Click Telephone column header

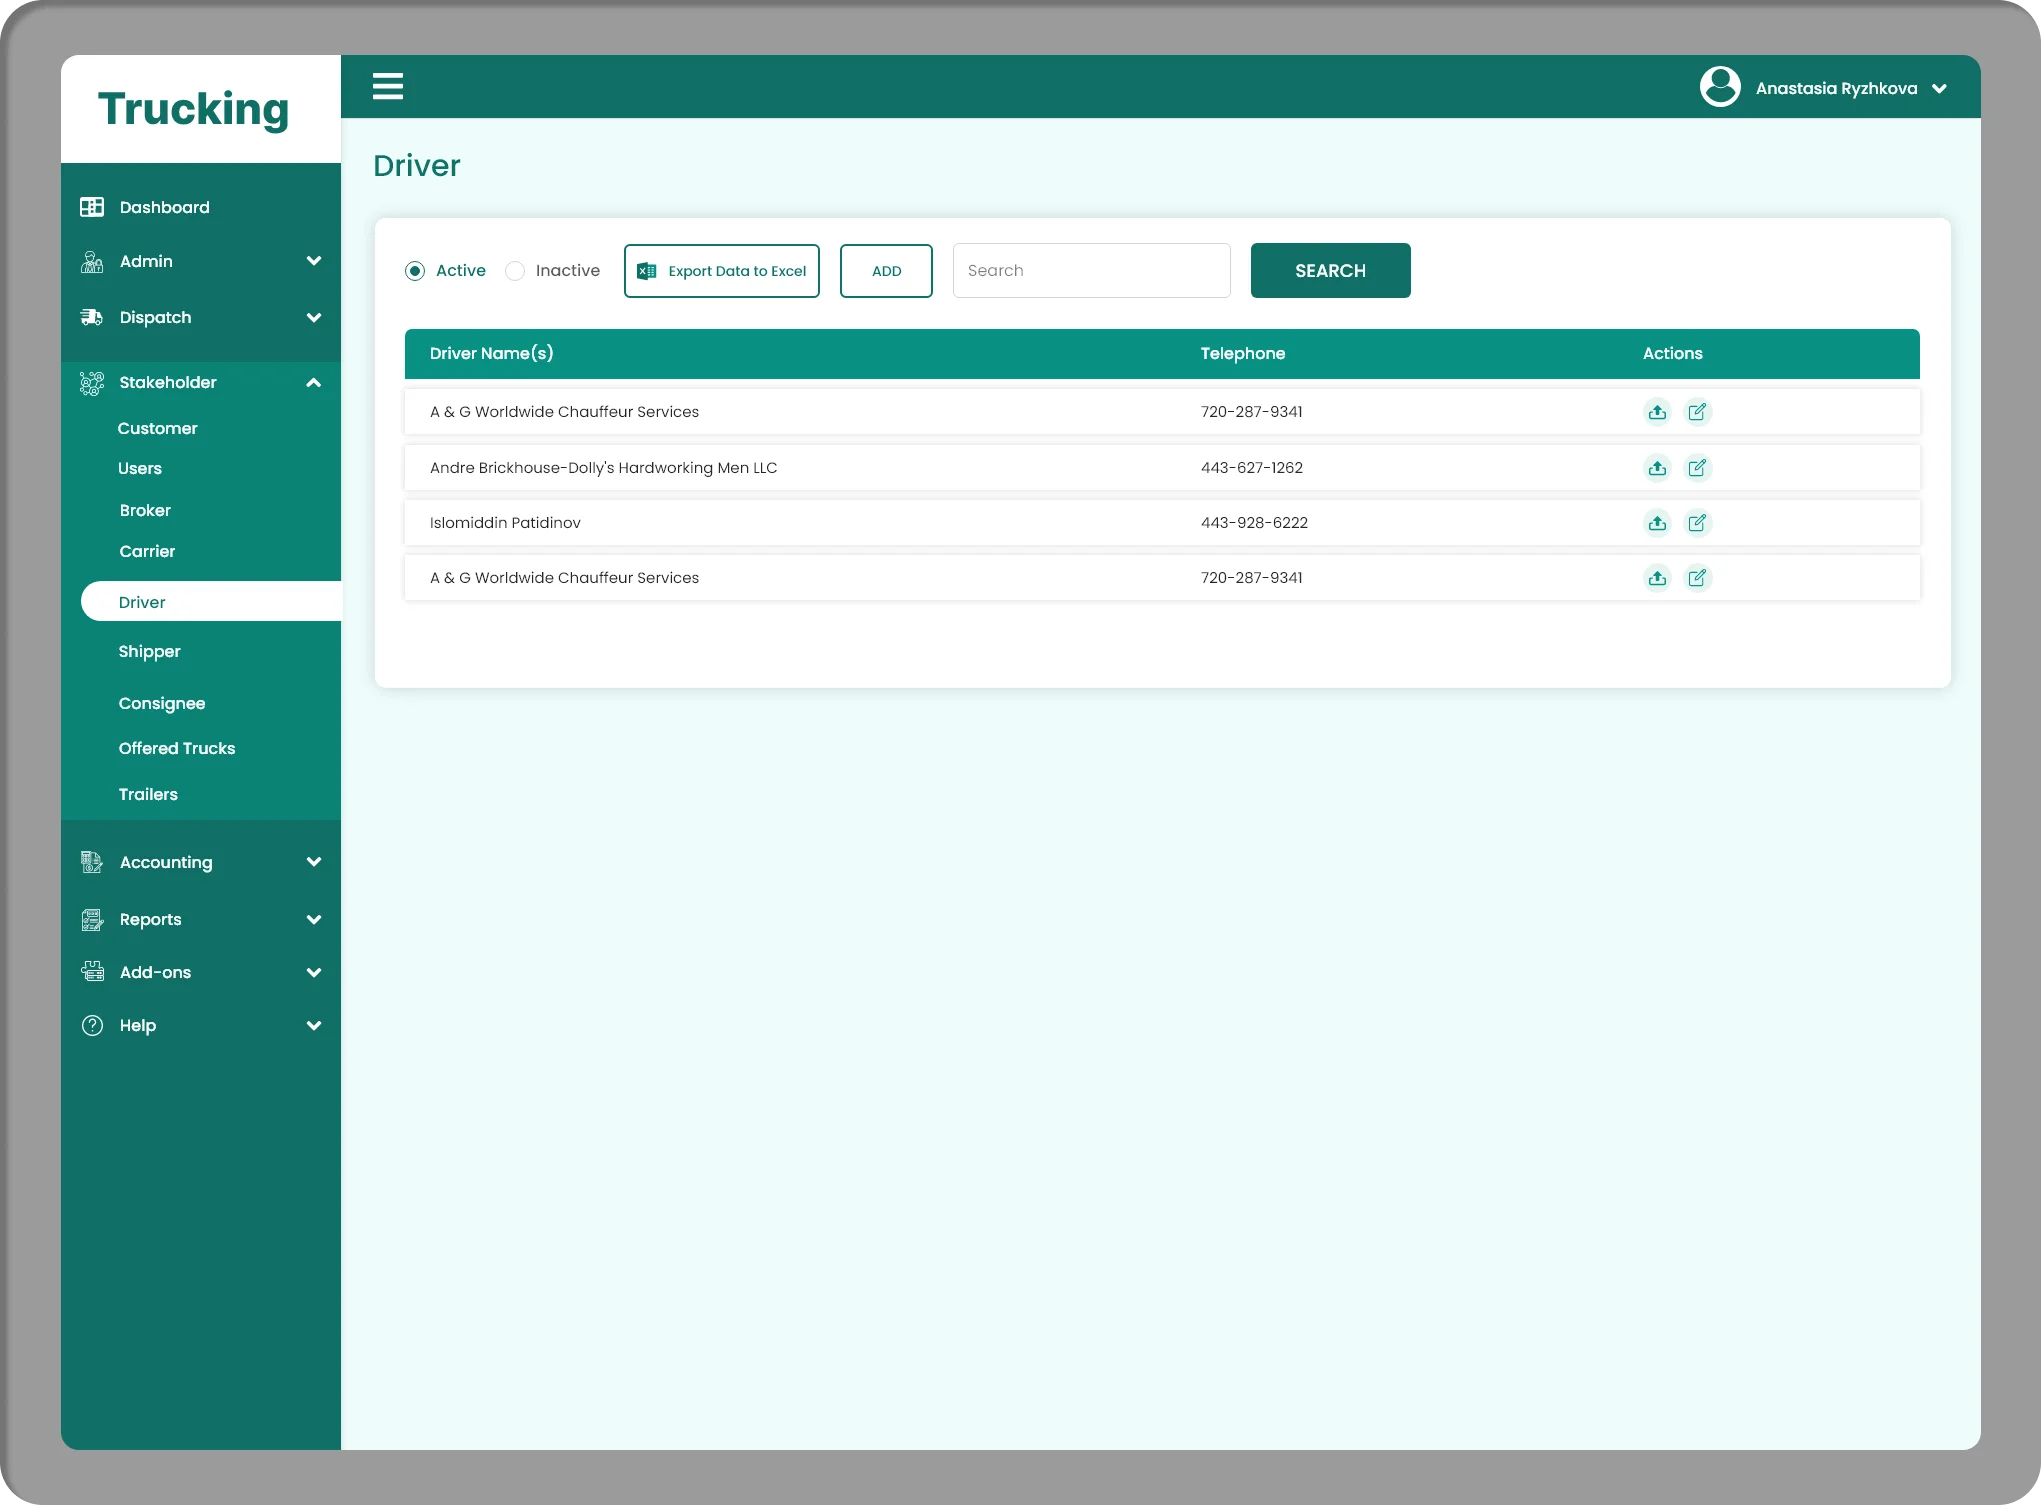coord(1242,353)
